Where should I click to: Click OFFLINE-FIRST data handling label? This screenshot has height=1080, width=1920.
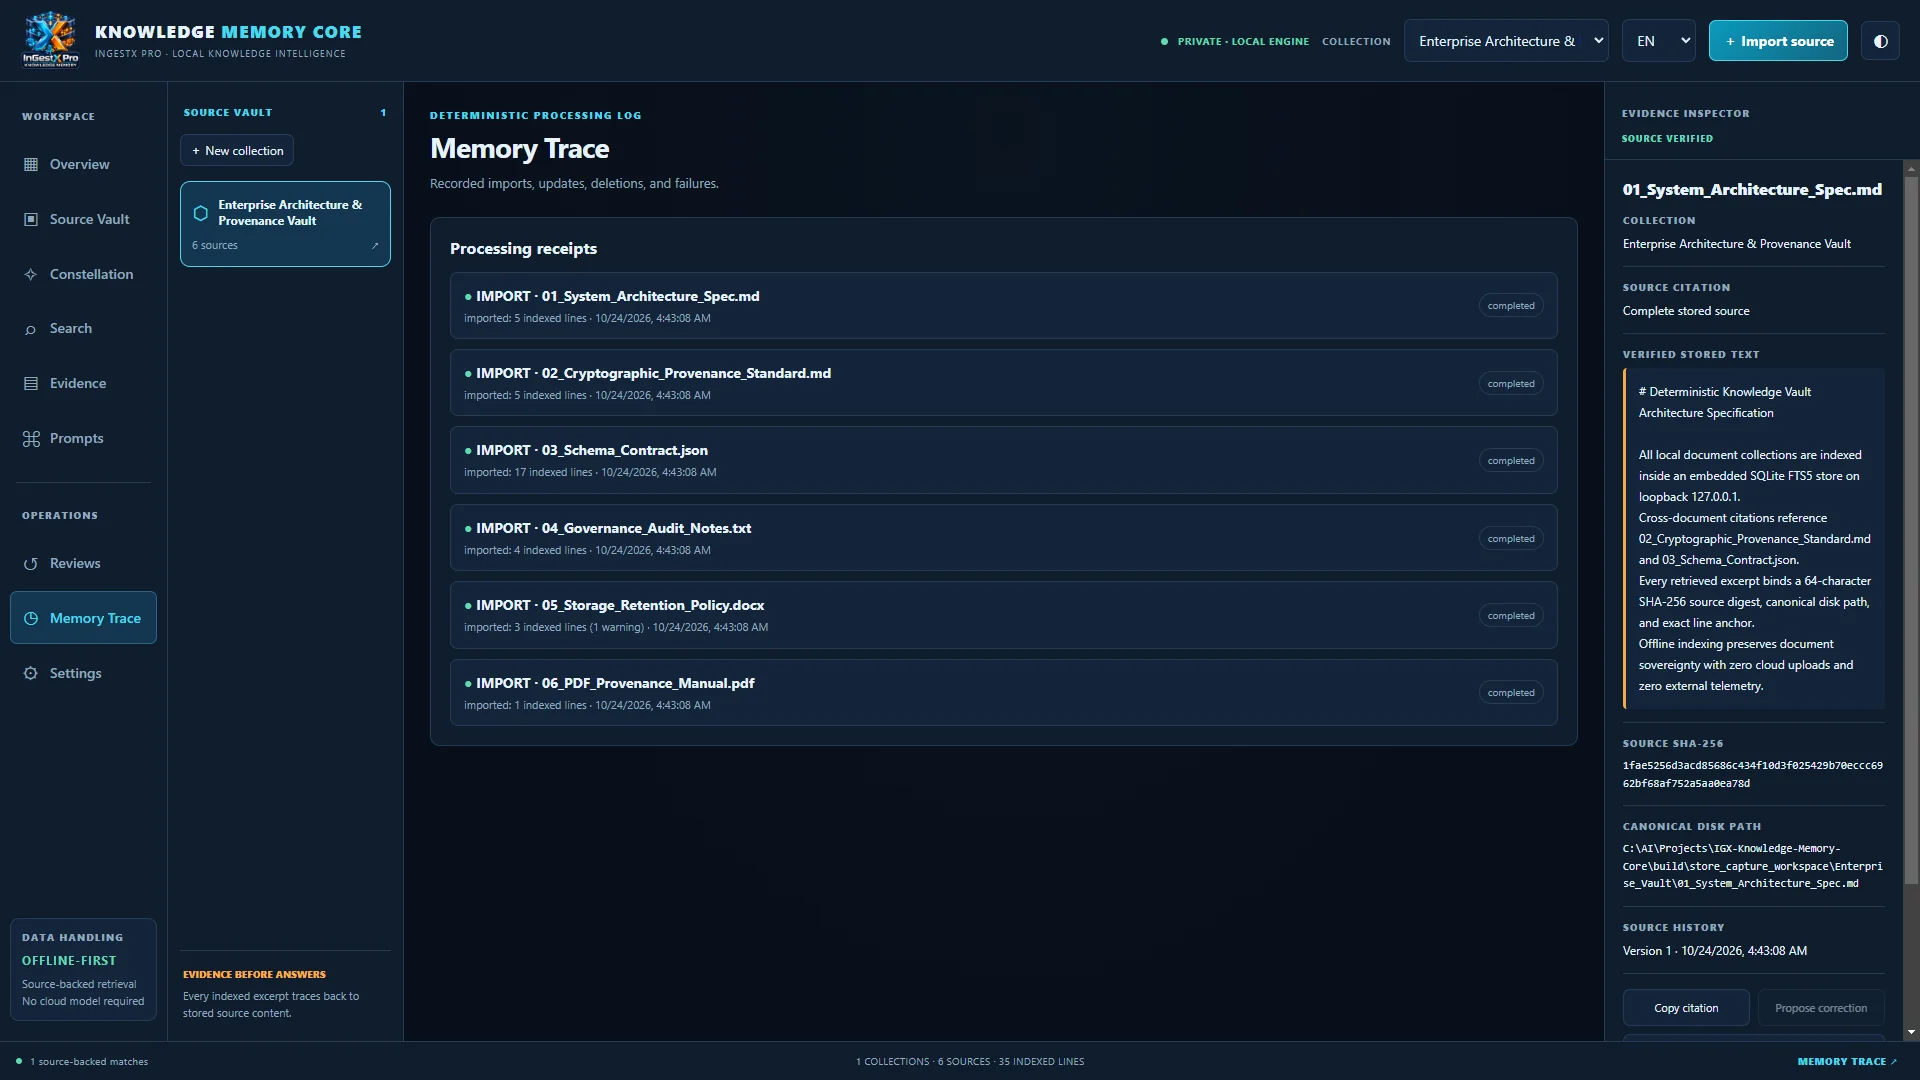69,961
